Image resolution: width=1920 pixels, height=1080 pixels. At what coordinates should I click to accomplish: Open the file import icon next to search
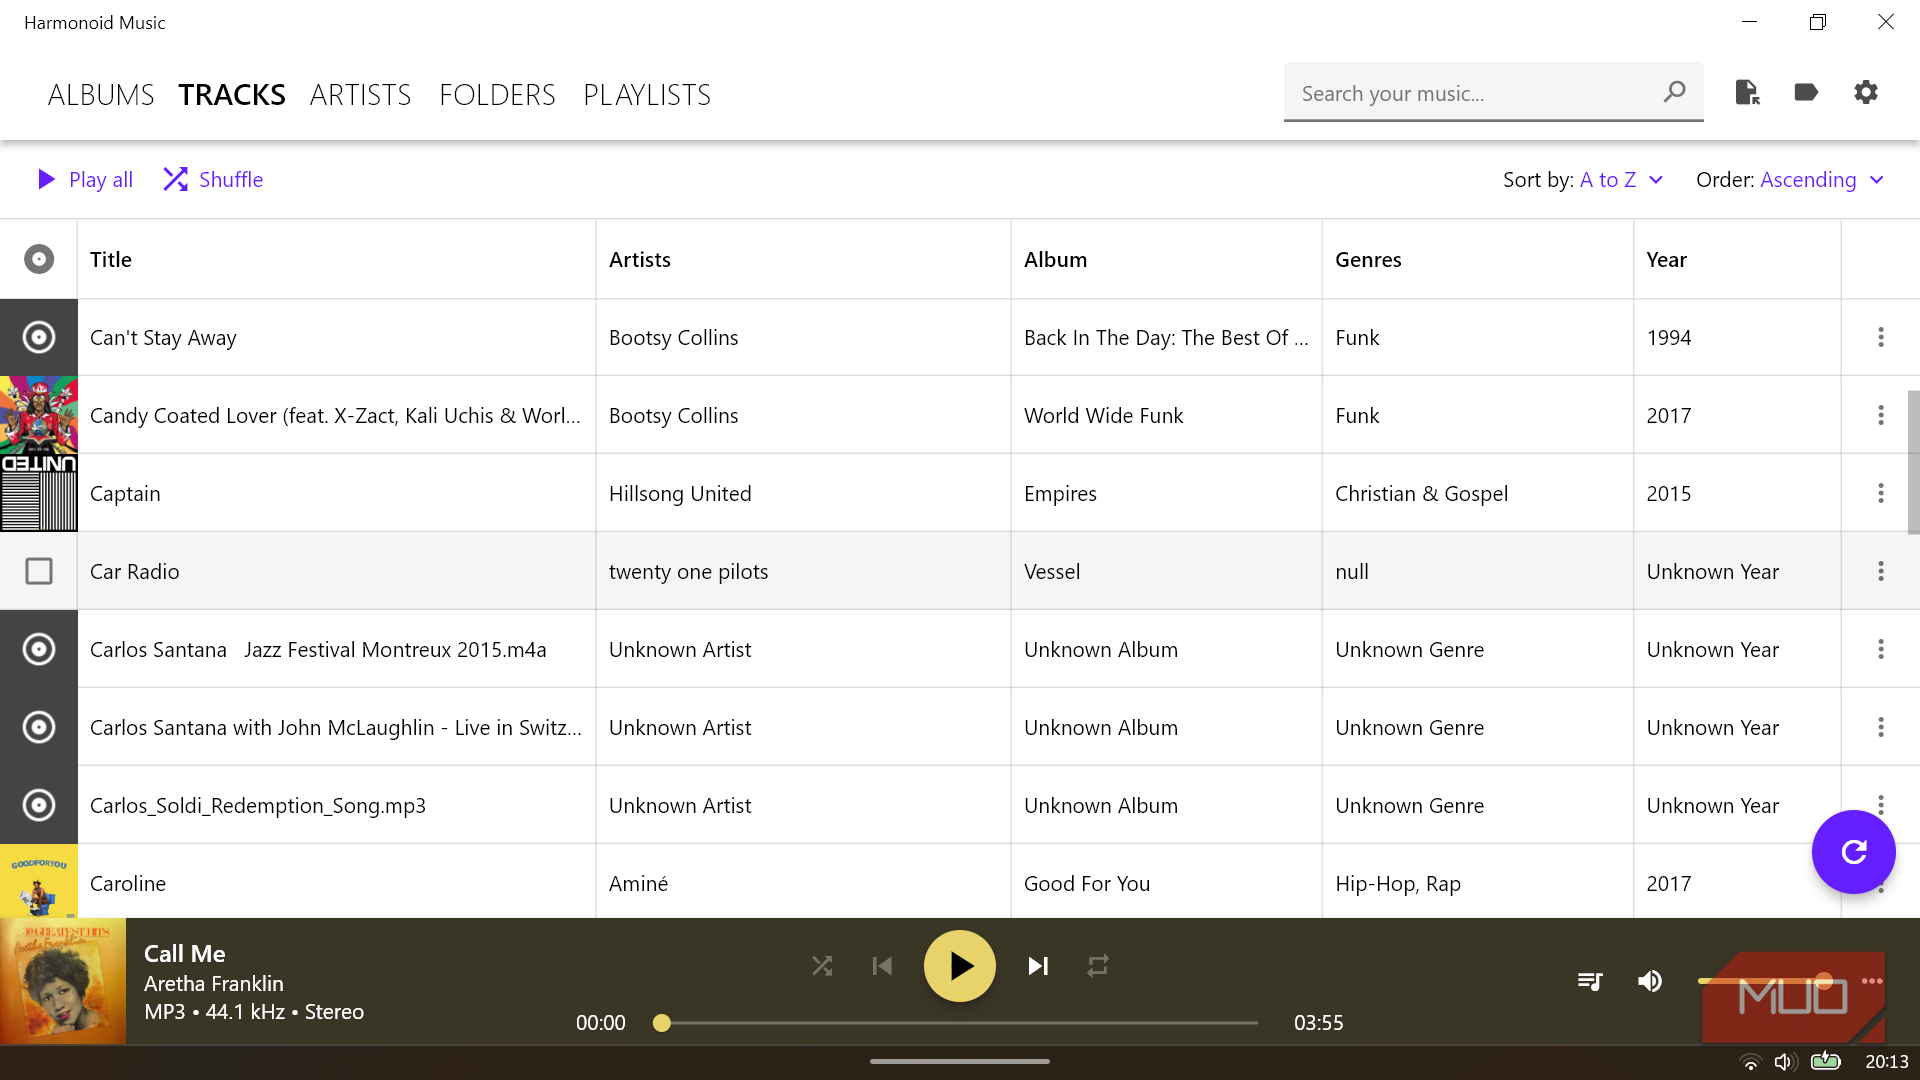pos(1747,93)
